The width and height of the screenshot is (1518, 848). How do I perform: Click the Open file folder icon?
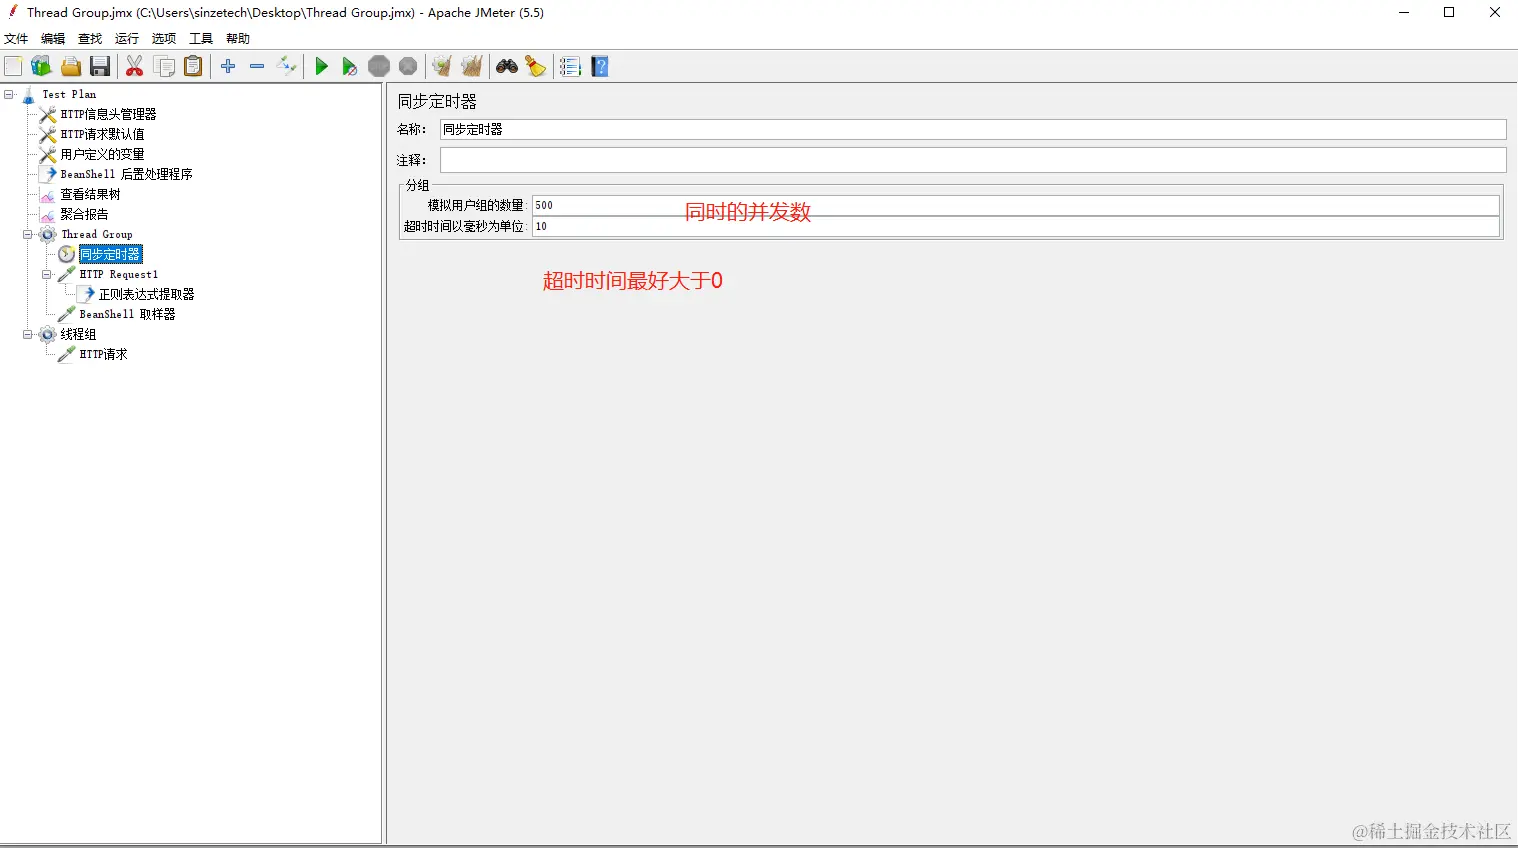(x=71, y=66)
